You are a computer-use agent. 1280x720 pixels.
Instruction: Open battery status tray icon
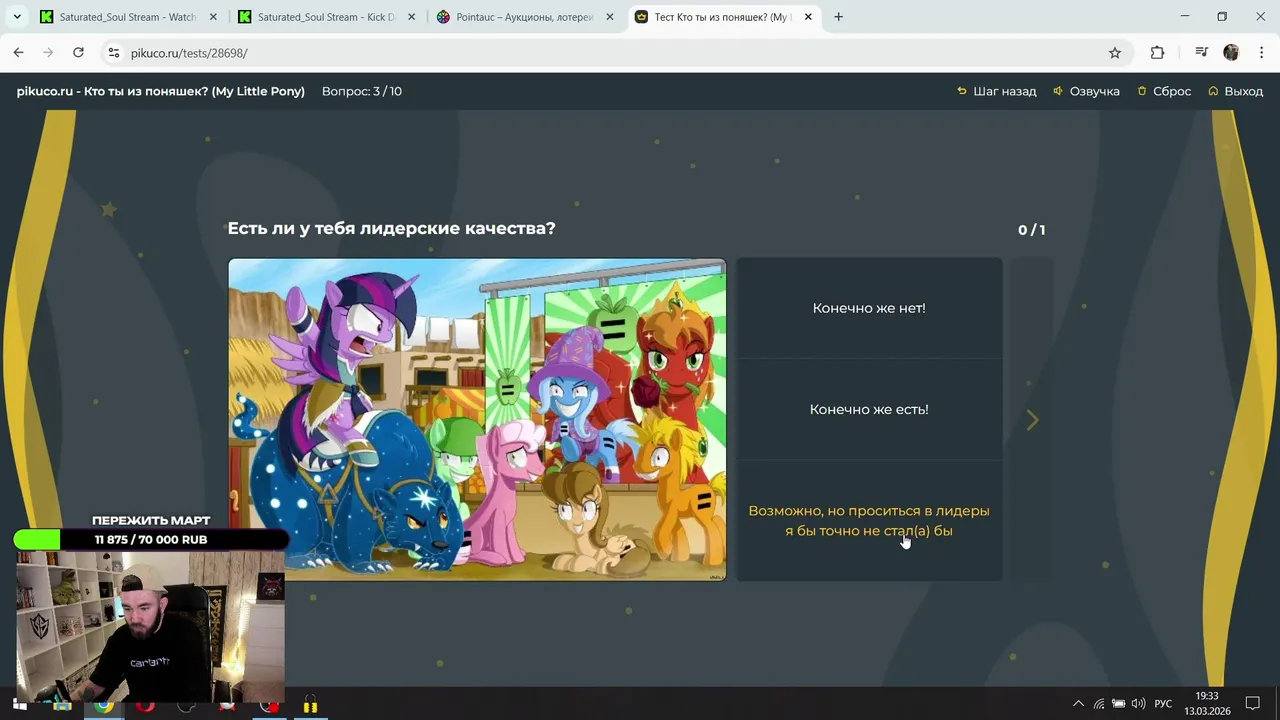(x=1119, y=704)
